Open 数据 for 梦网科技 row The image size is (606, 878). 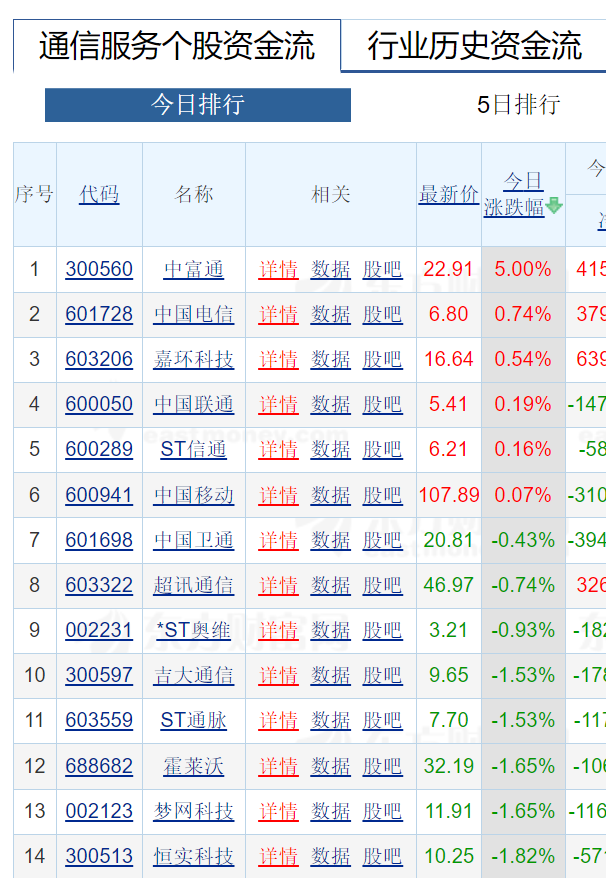tap(330, 811)
